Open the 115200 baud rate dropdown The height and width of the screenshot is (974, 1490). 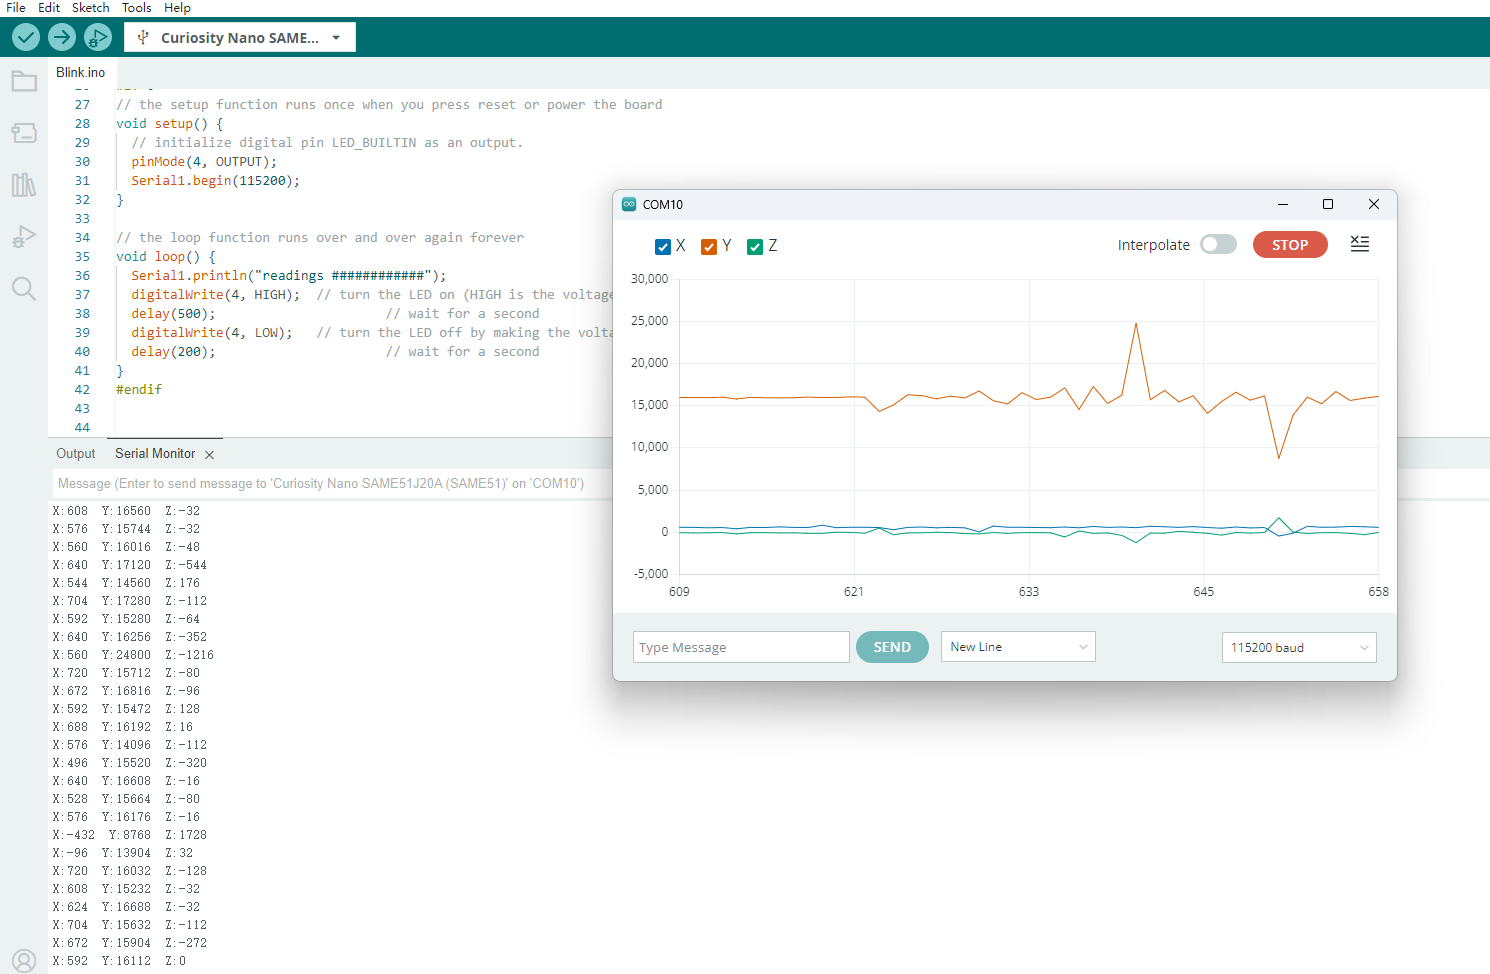1299,647
